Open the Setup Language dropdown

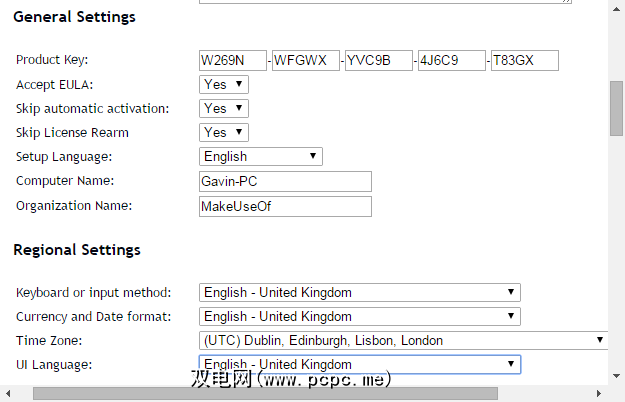click(x=261, y=157)
